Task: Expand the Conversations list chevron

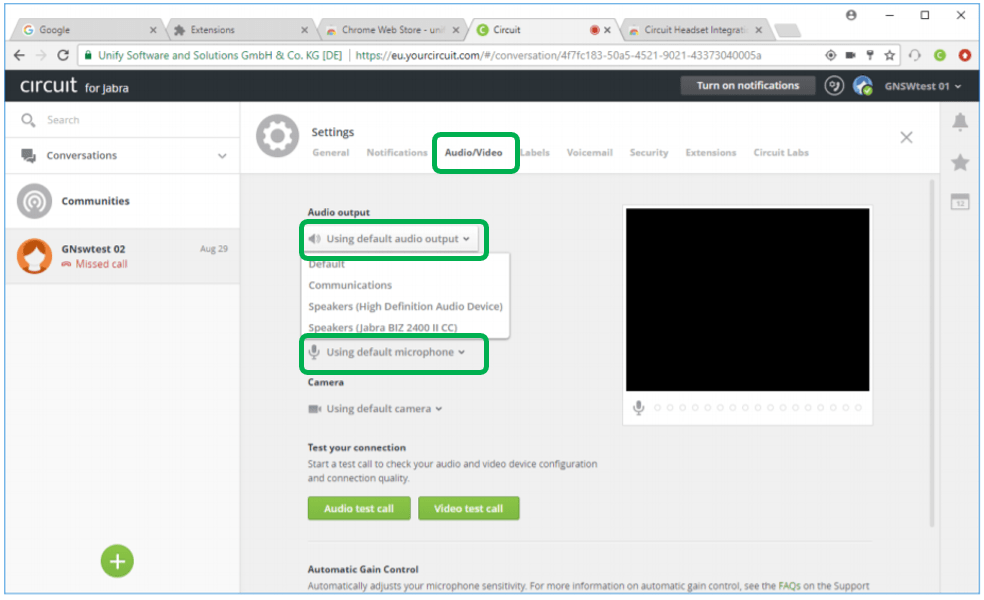Action: (222, 156)
